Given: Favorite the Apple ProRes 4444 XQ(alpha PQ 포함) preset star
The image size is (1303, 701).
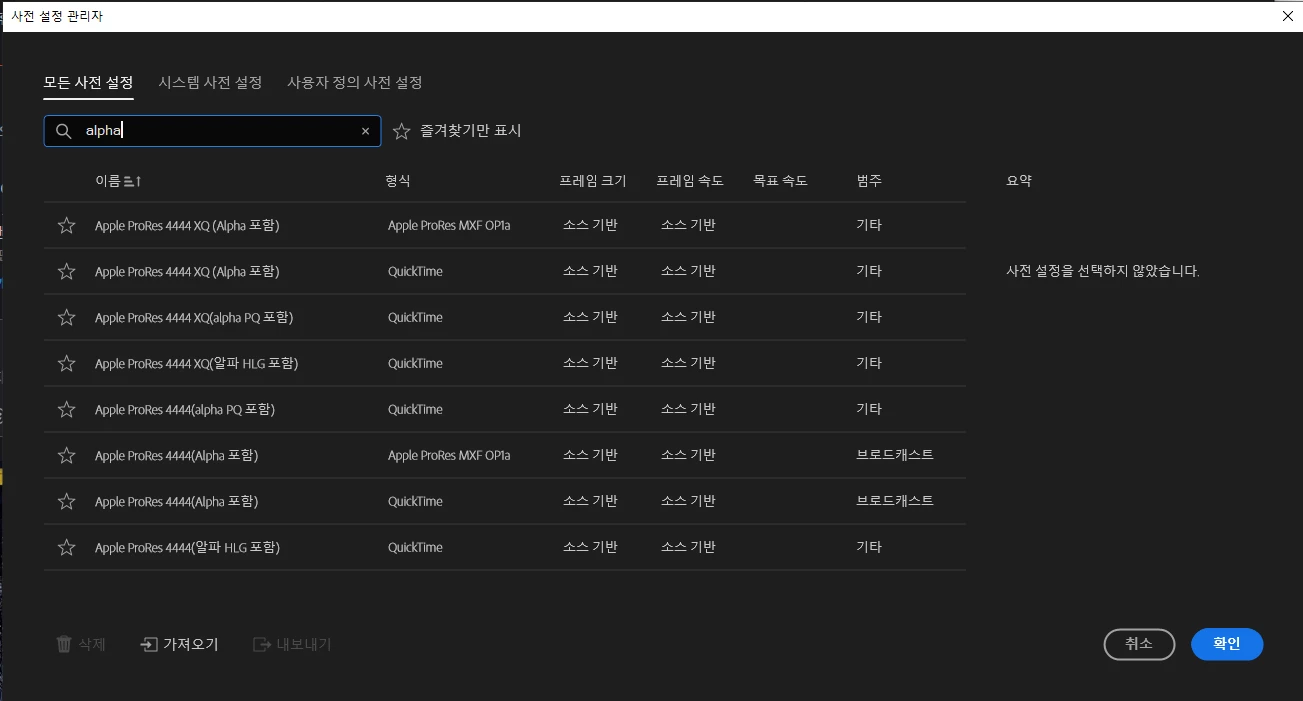Looking at the screenshot, I should click(x=67, y=317).
